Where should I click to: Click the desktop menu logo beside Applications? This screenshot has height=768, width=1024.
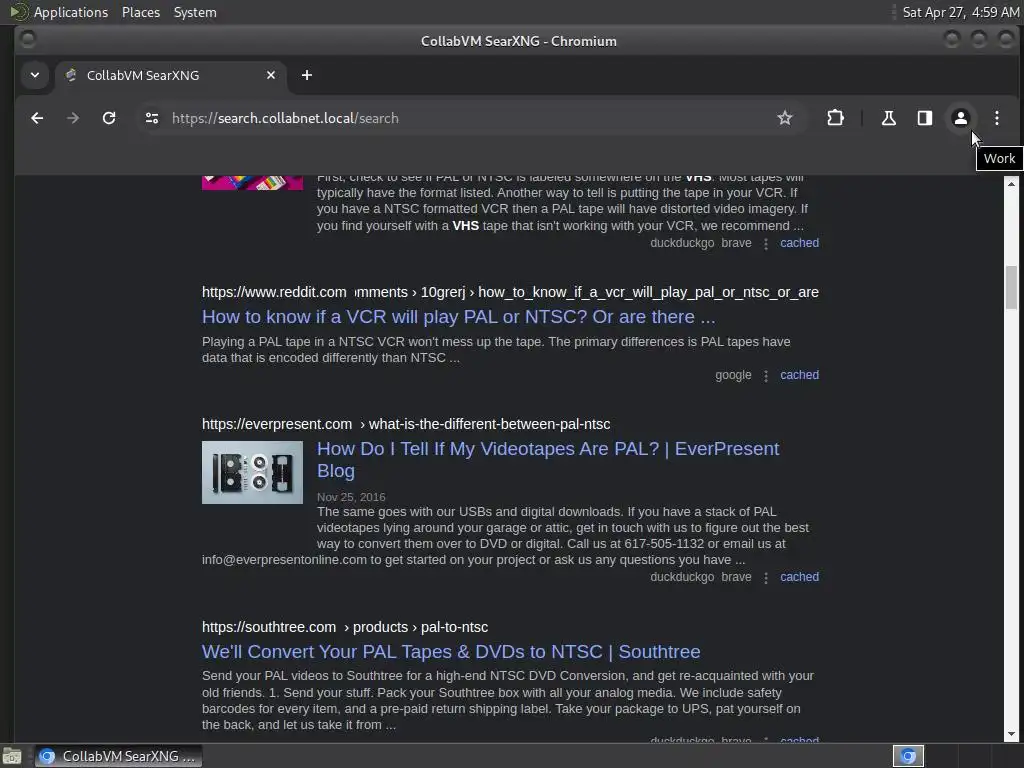tap(18, 12)
